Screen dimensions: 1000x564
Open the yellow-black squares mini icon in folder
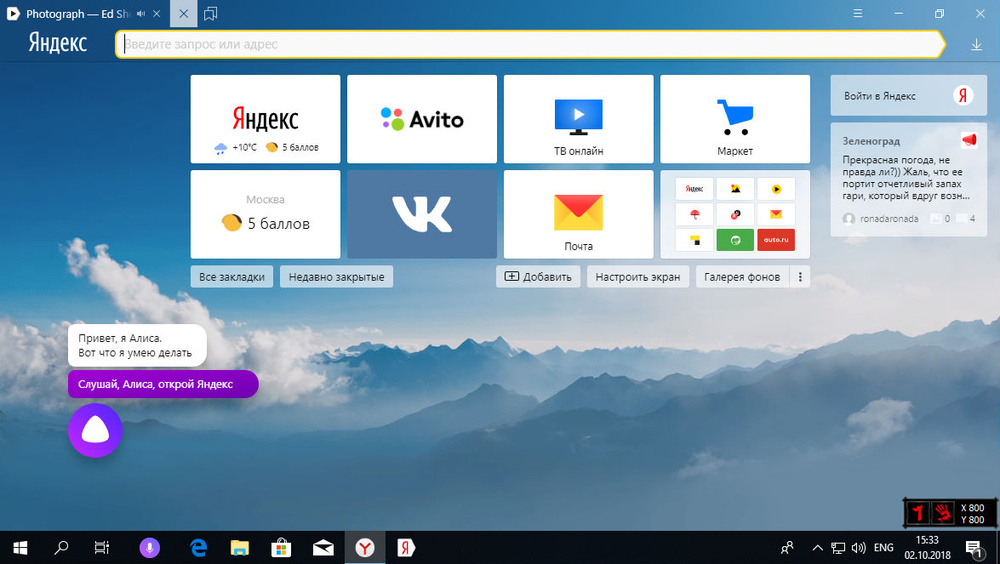[x=695, y=240]
